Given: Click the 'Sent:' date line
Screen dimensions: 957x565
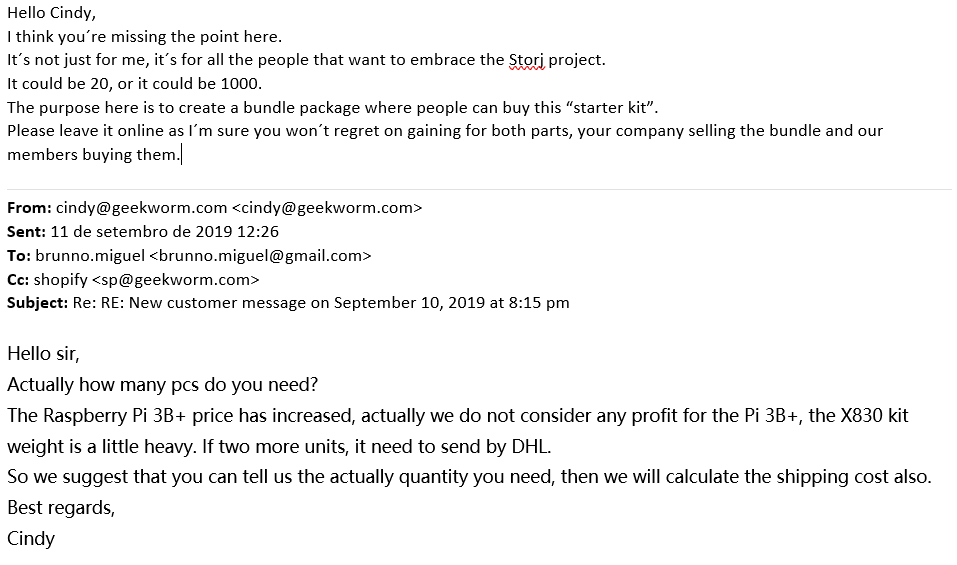Looking at the screenshot, I should [x=143, y=232].
